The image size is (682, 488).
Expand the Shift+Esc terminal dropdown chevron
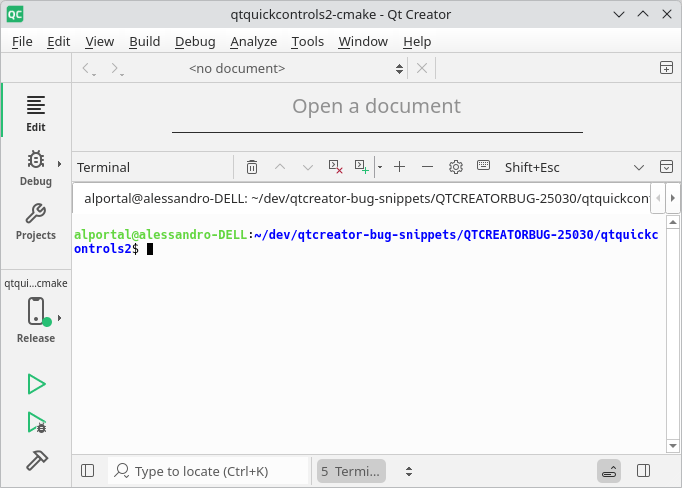coord(639,167)
